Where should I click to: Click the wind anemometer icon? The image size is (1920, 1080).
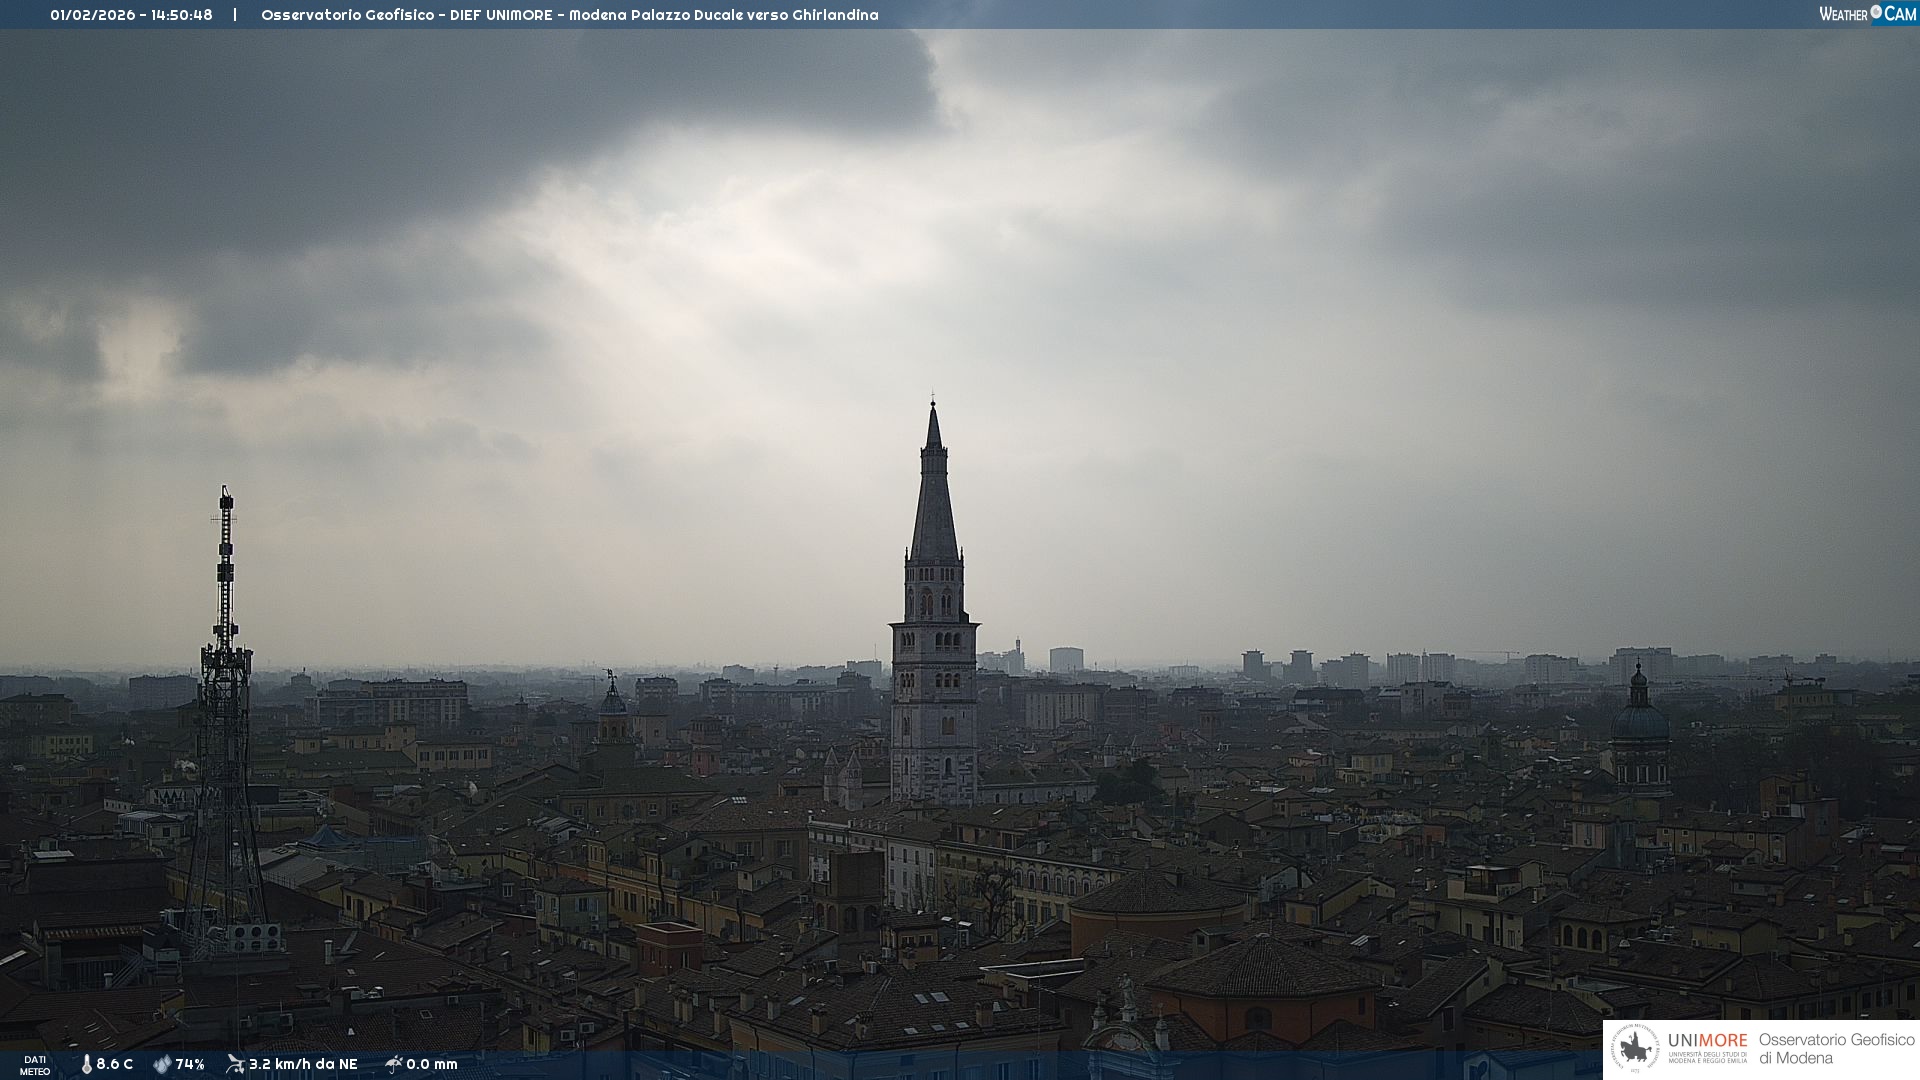[x=235, y=1064]
